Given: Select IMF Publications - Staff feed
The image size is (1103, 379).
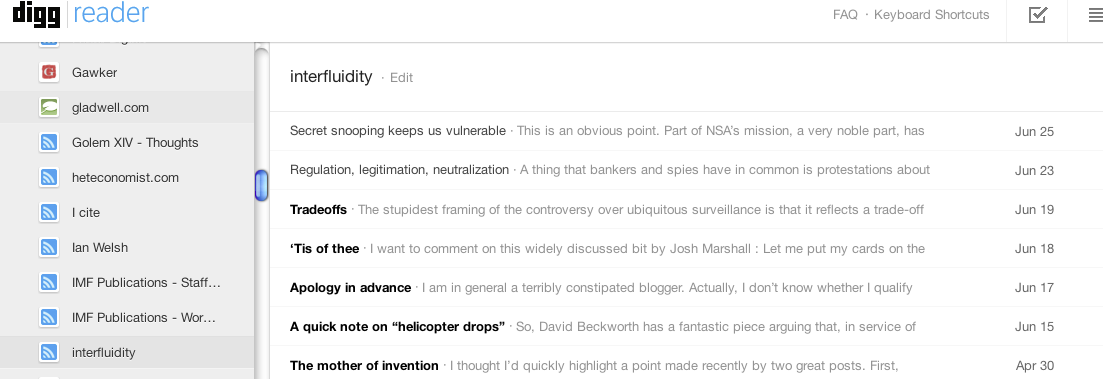Looking at the screenshot, I should click(127, 283).
